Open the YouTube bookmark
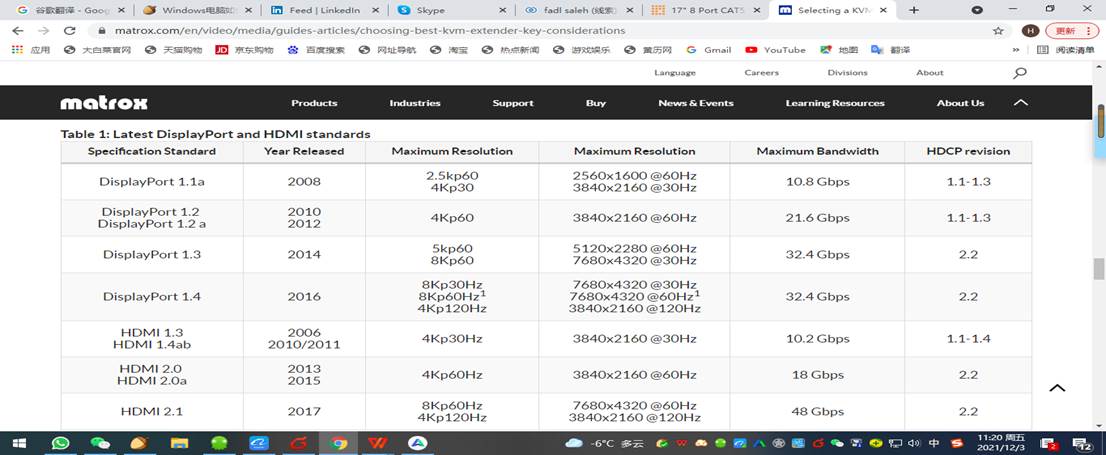This screenshot has width=1106, height=455. [775, 50]
